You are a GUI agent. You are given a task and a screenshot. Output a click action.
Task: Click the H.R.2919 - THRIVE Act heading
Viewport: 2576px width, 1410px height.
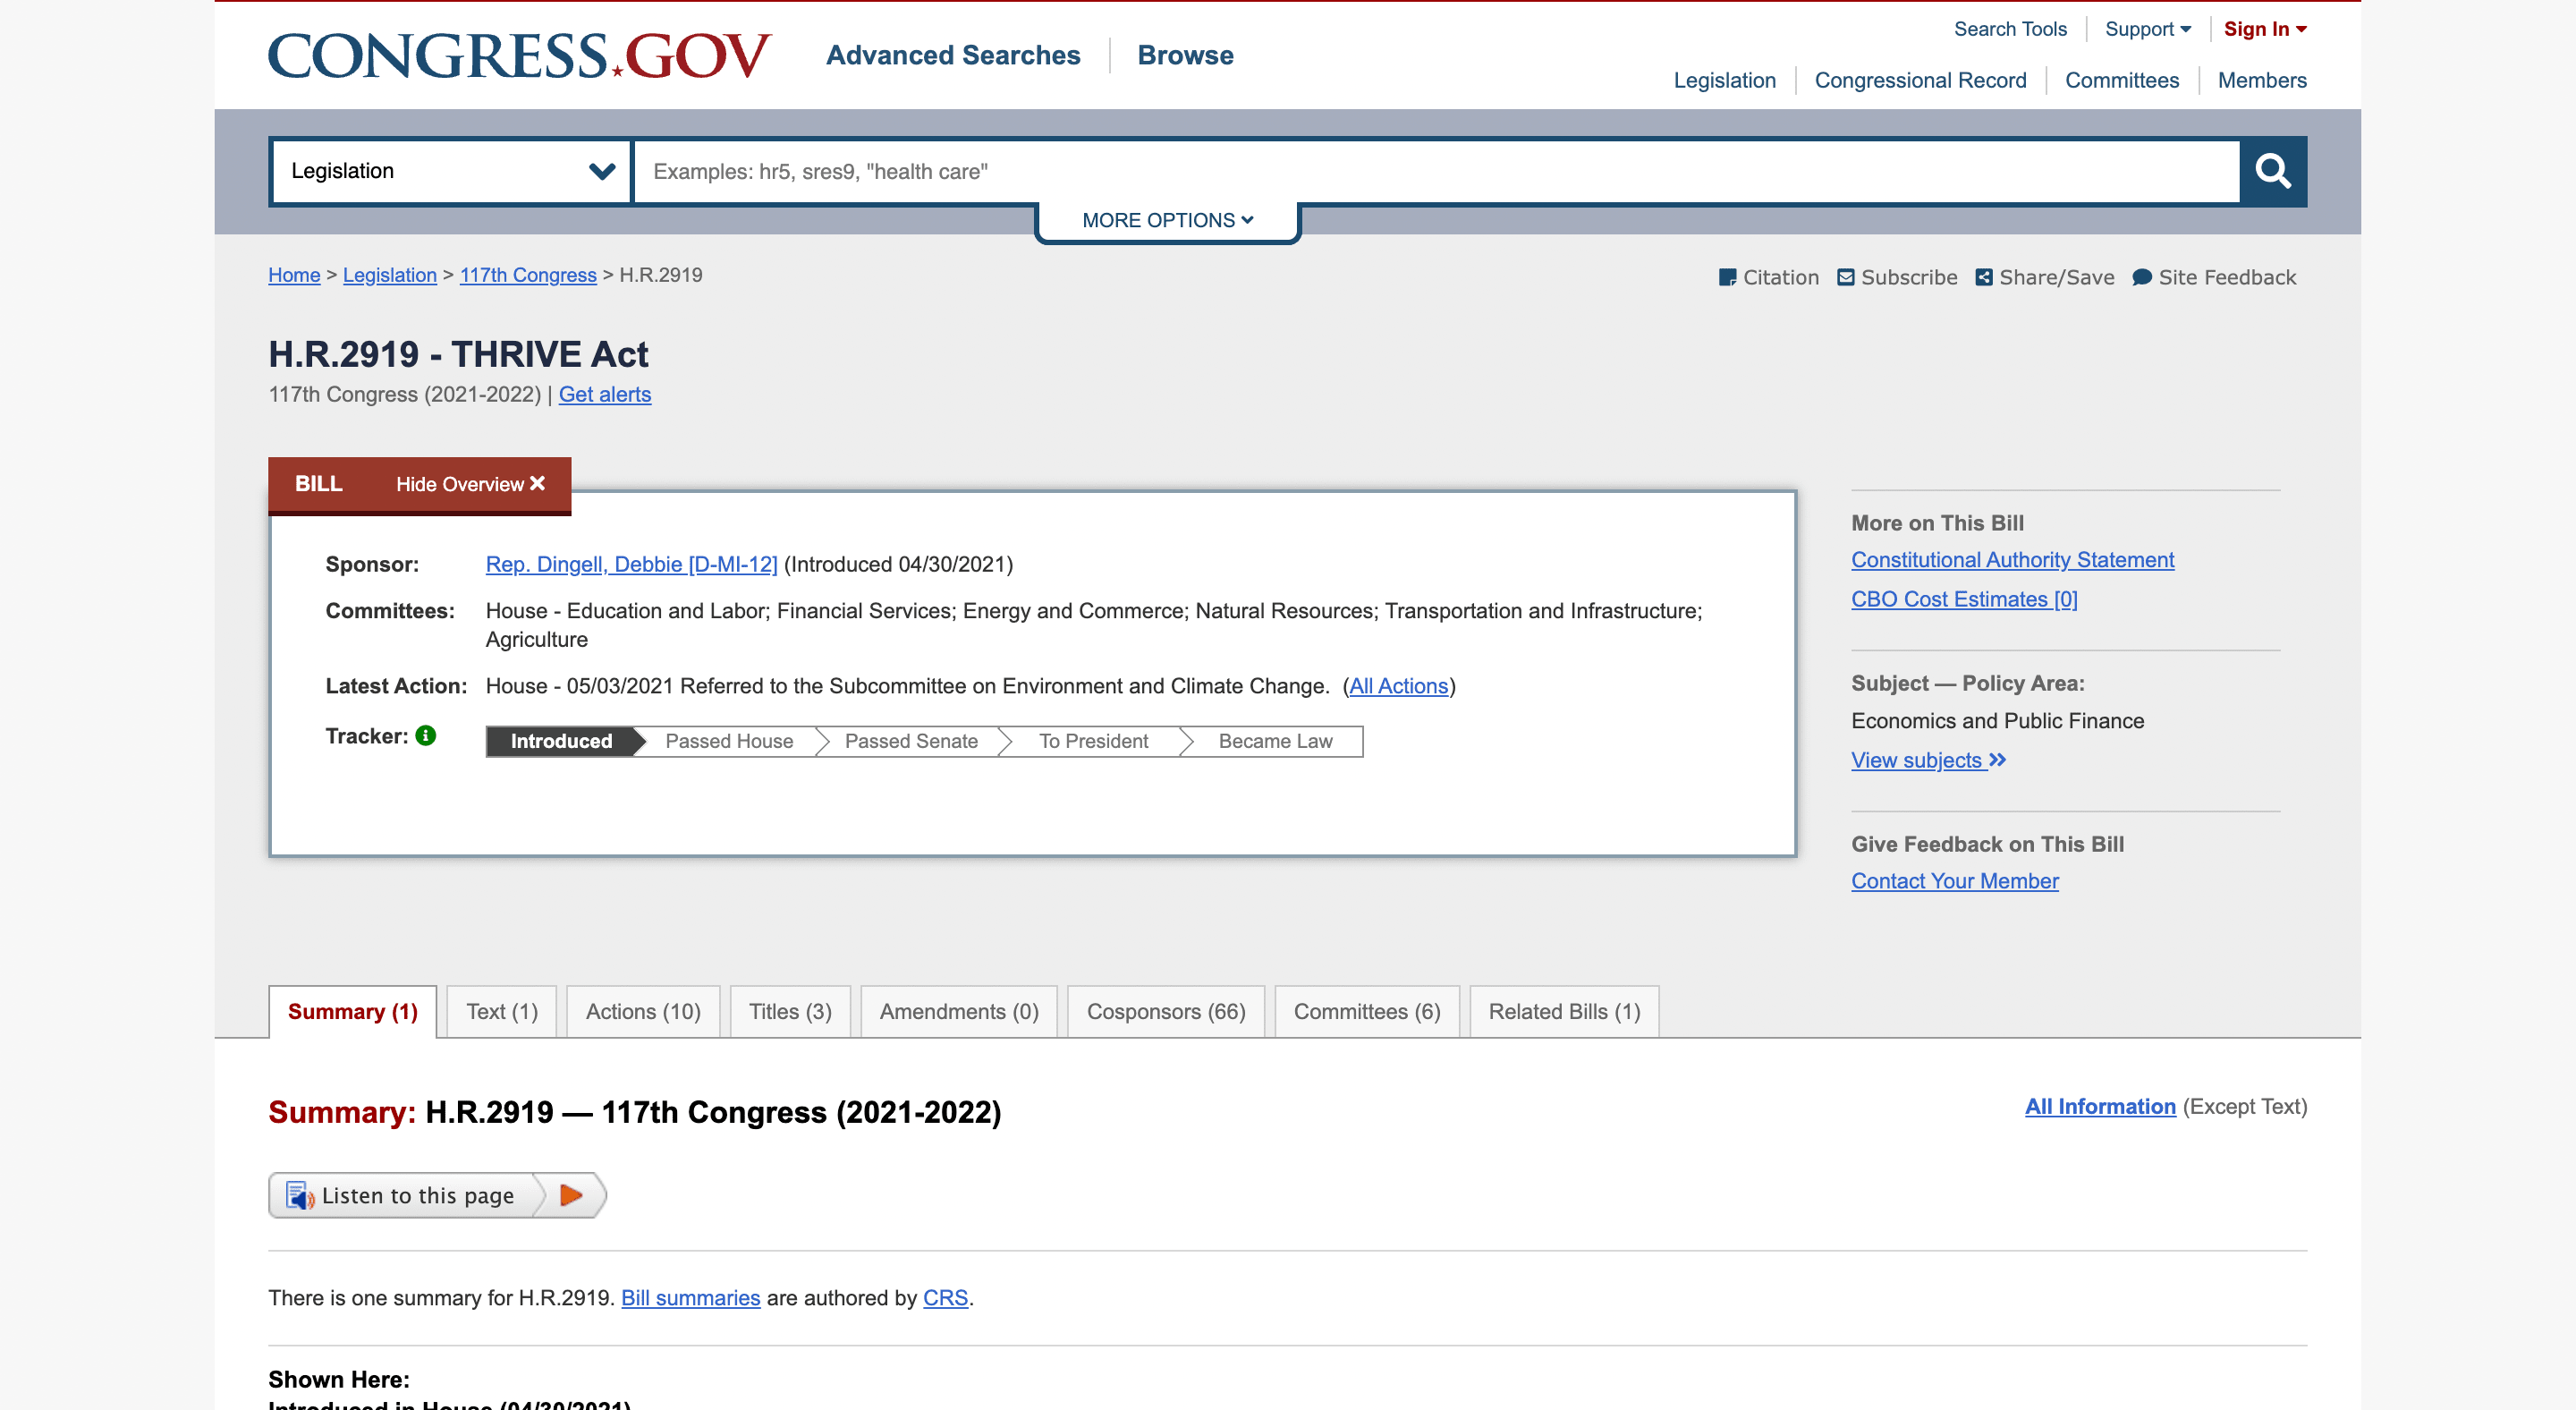[x=458, y=354]
